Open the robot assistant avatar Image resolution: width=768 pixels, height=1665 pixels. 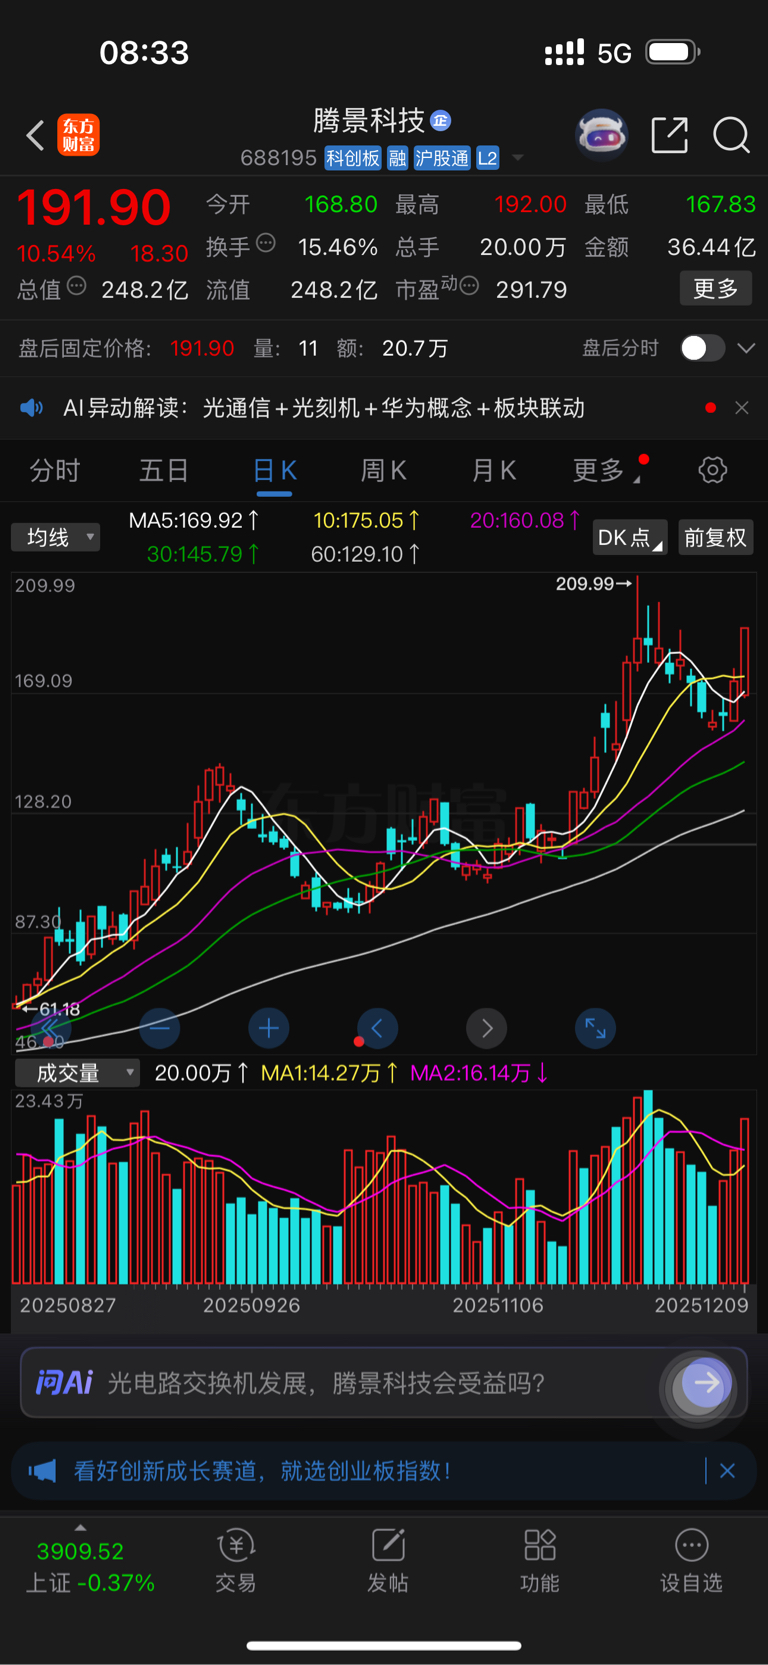[601, 134]
